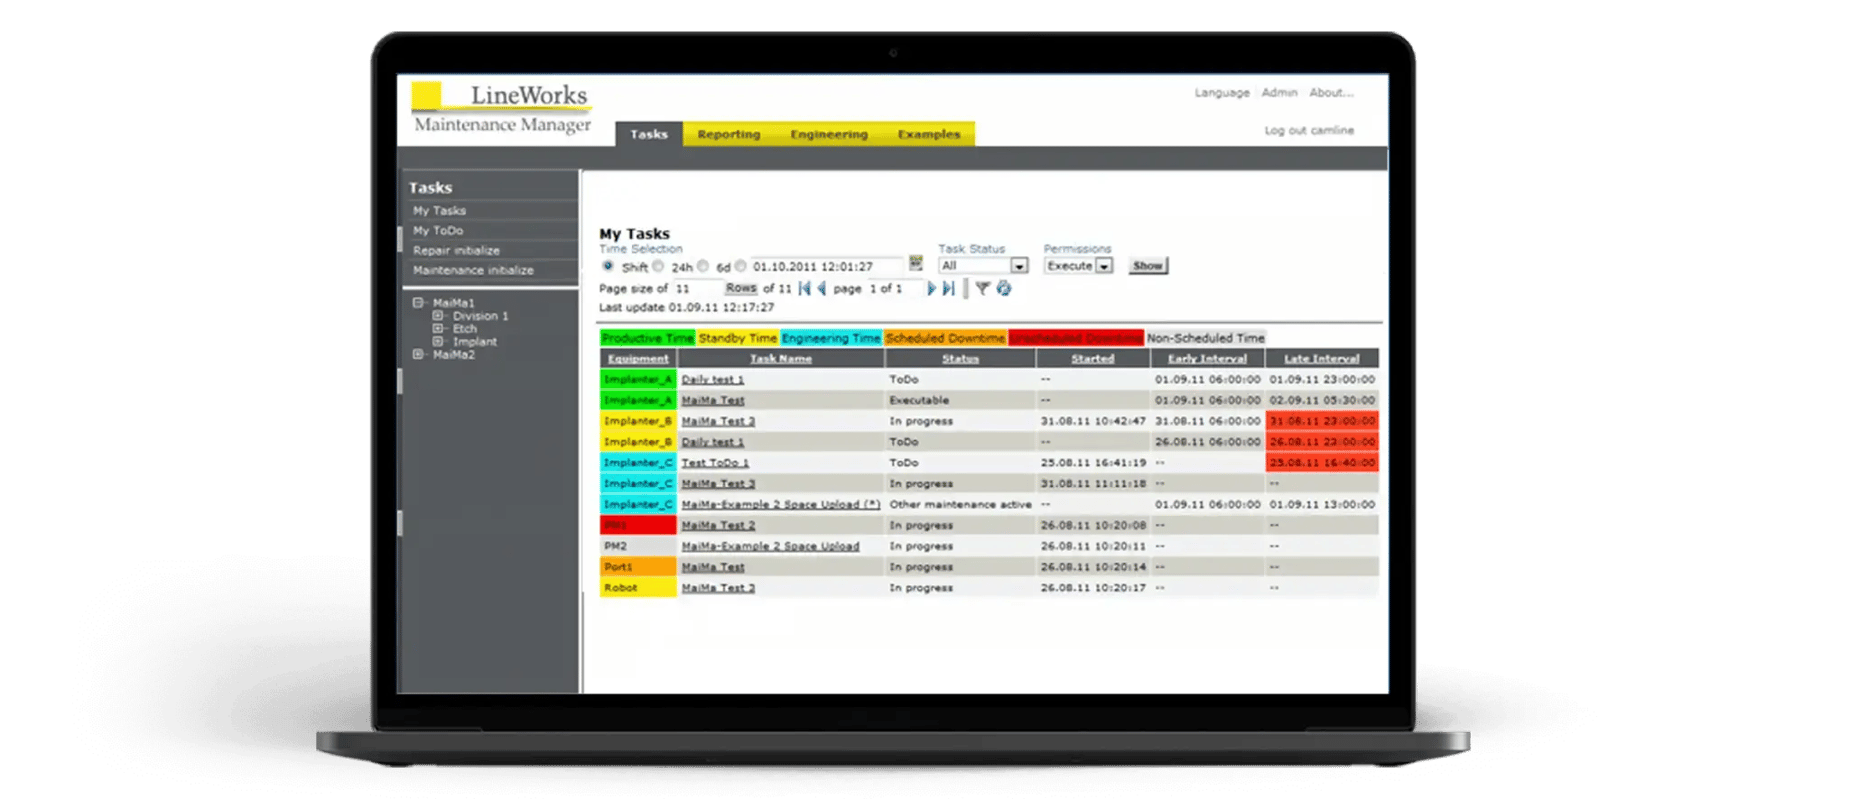Open the Engineering tab
The width and height of the screenshot is (1849, 799).
829,134
